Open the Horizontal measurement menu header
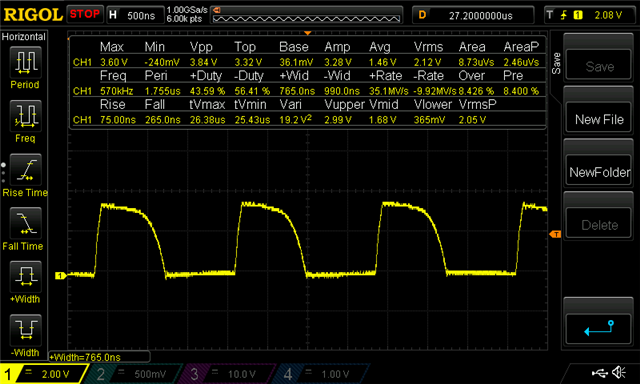 24,37
